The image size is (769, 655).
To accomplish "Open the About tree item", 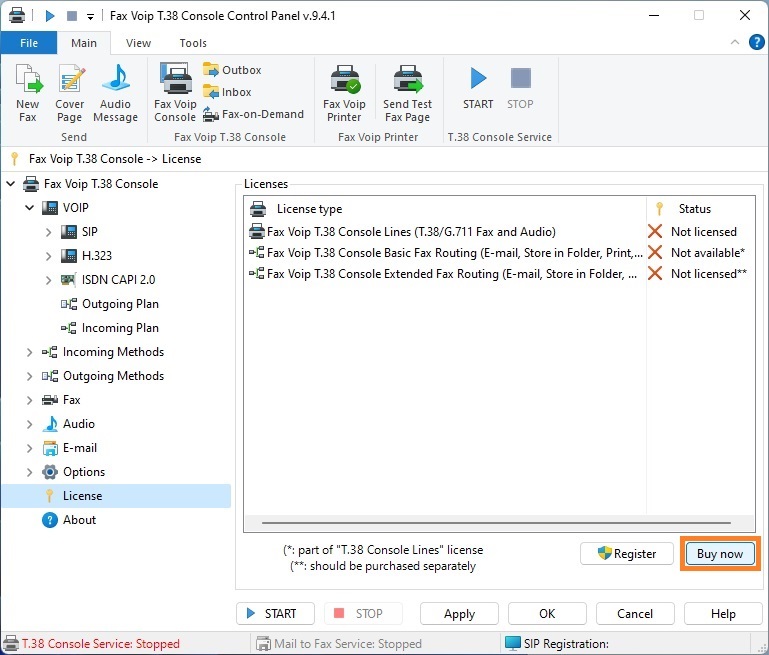I will point(69,520).
